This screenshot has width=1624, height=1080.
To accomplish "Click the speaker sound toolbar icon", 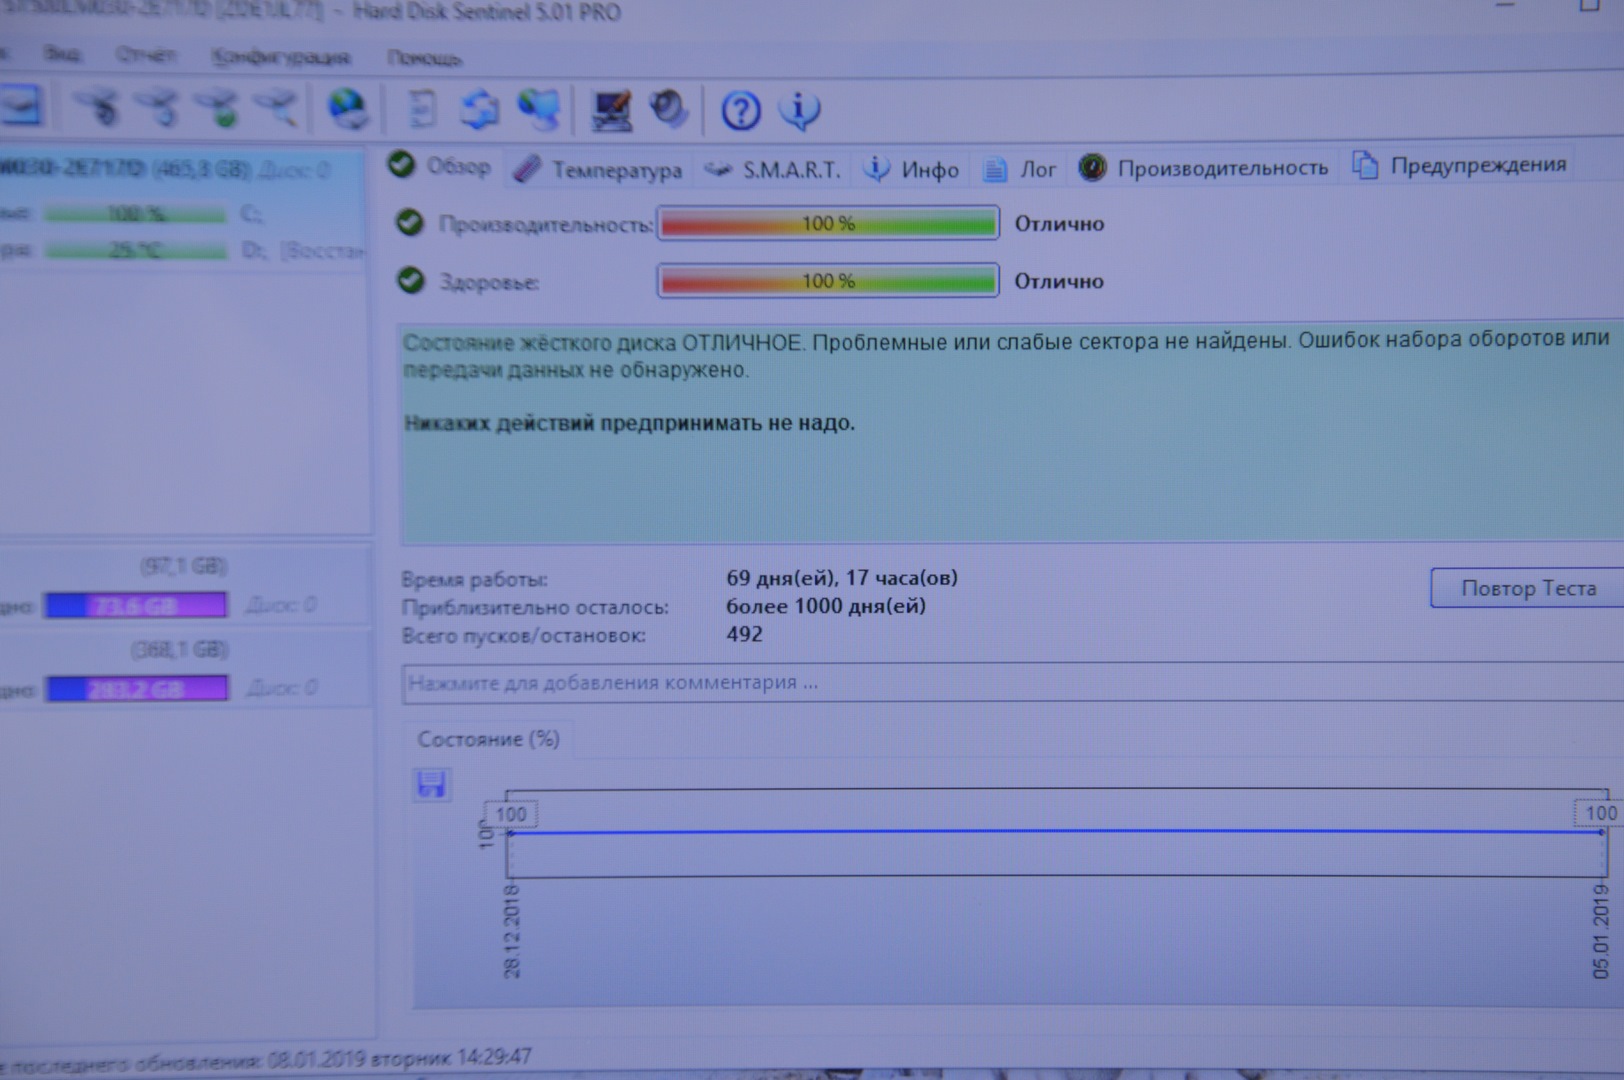I will pyautogui.click(x=668, y=109).
